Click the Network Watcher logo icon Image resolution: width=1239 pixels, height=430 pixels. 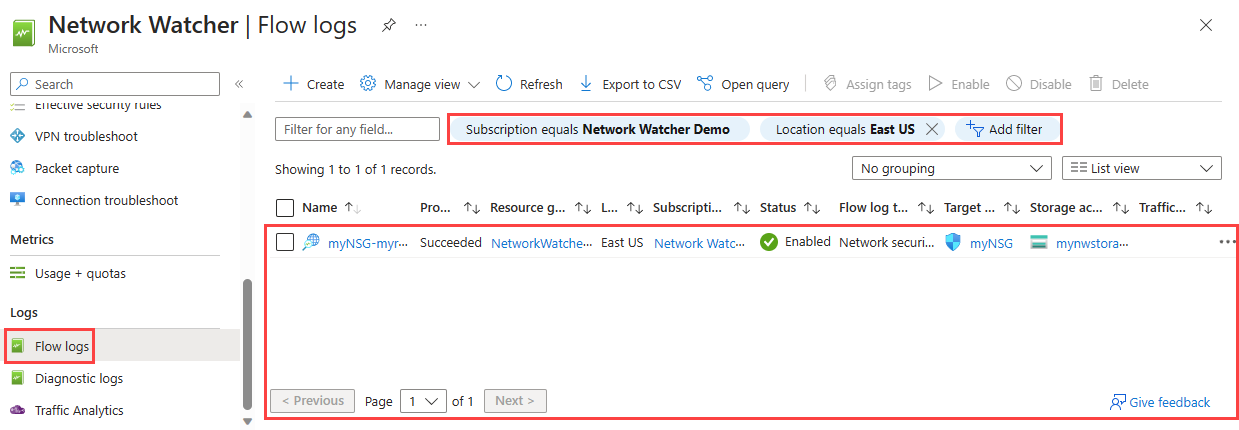pos(24,32)
